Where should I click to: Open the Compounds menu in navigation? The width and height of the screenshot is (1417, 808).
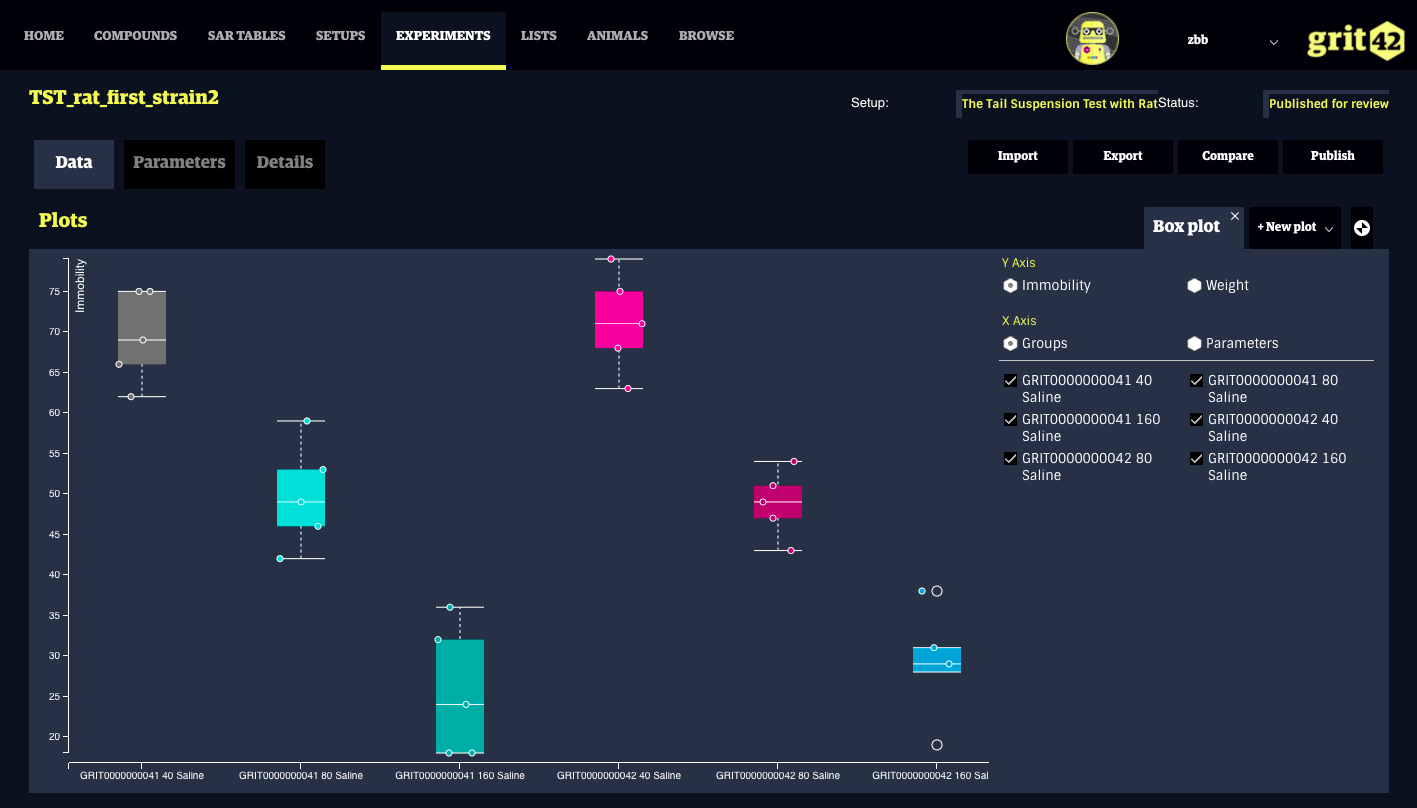tap(135, 36)
